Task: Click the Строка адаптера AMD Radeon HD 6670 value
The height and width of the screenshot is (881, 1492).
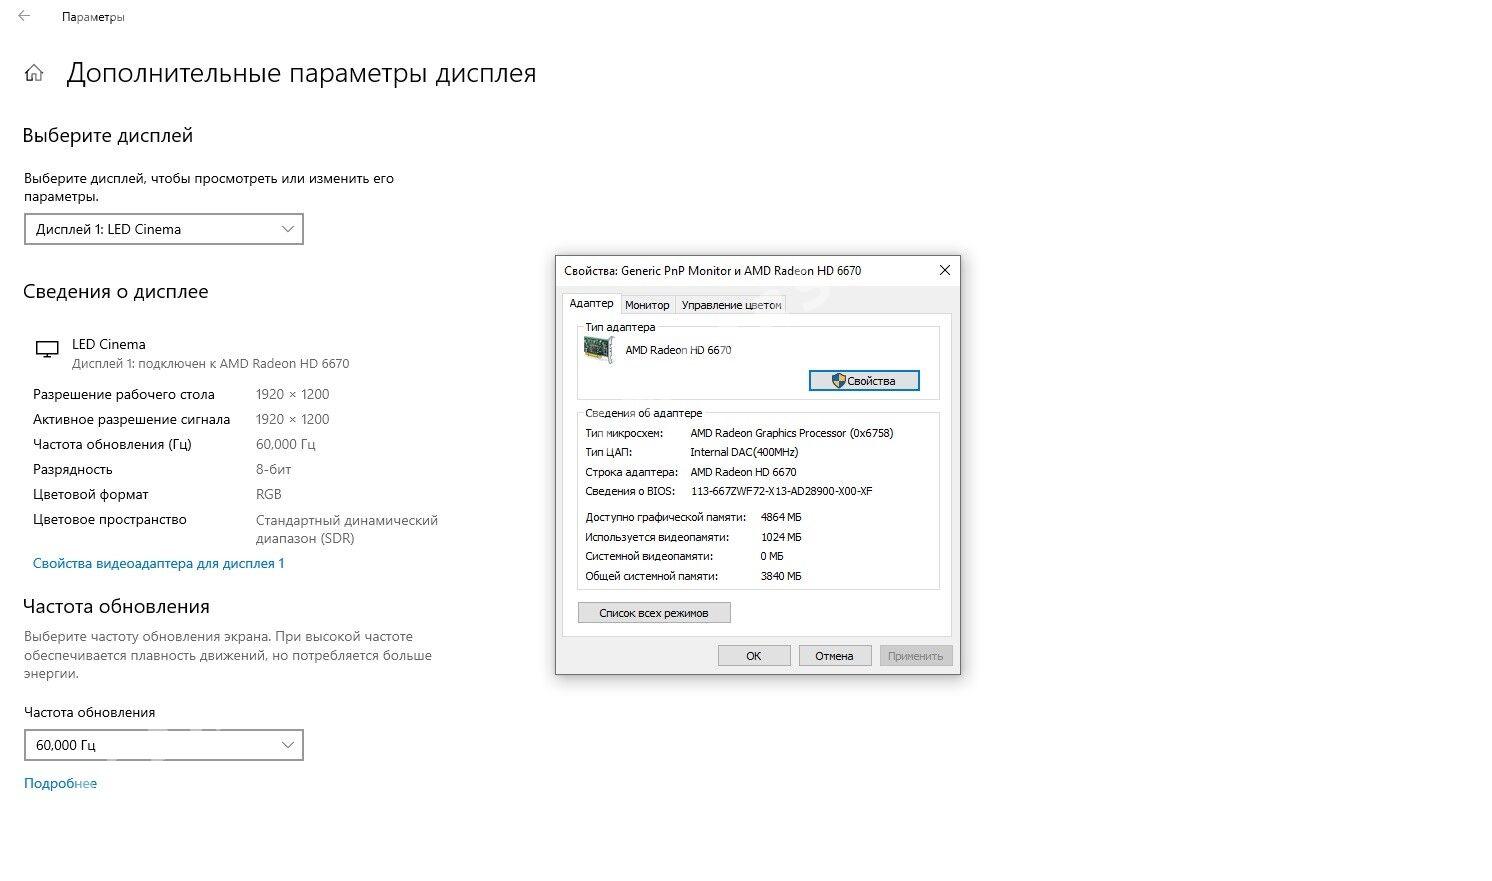Action: pos(743,472)
